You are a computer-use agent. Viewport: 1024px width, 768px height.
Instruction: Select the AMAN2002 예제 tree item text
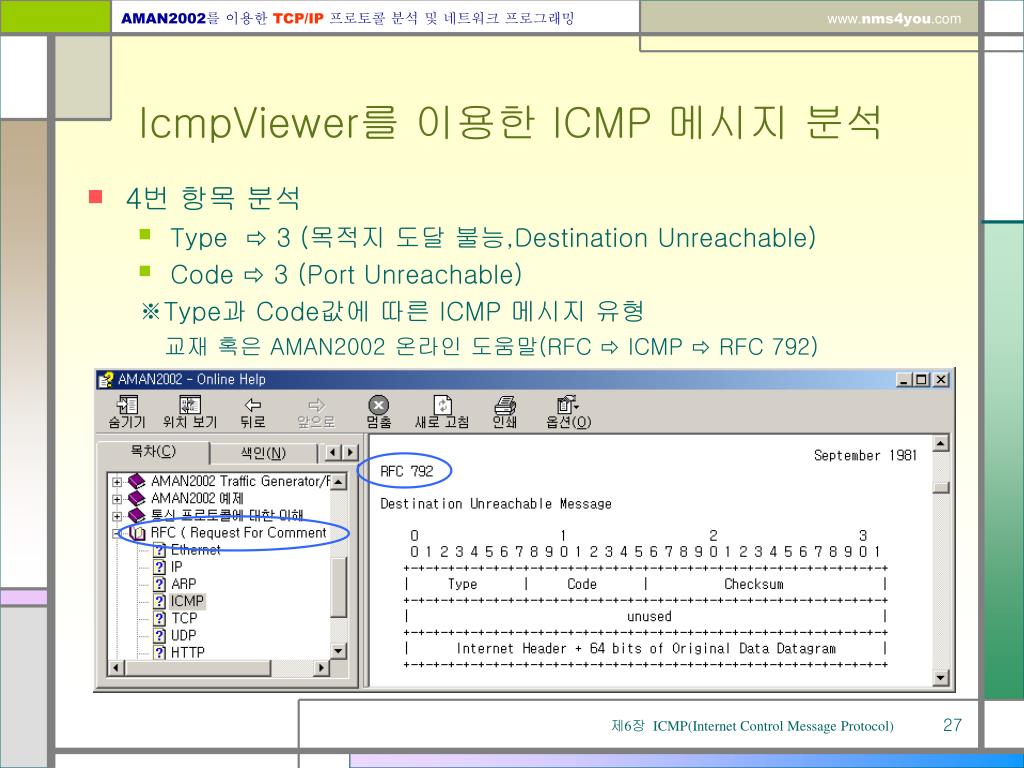[x=197, y=498]
